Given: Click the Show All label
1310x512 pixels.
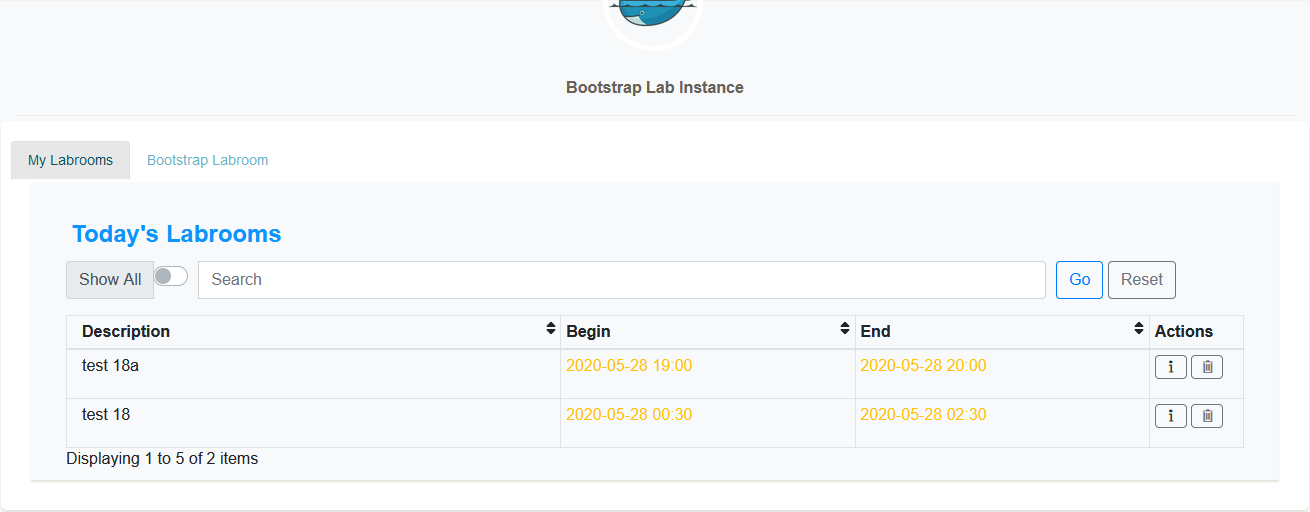Looking at the screenshot, I should [110, 280].
